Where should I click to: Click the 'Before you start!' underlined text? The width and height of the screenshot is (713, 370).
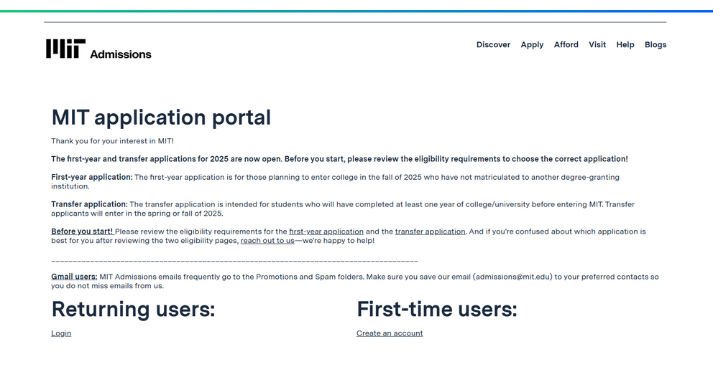click(82, 231)
